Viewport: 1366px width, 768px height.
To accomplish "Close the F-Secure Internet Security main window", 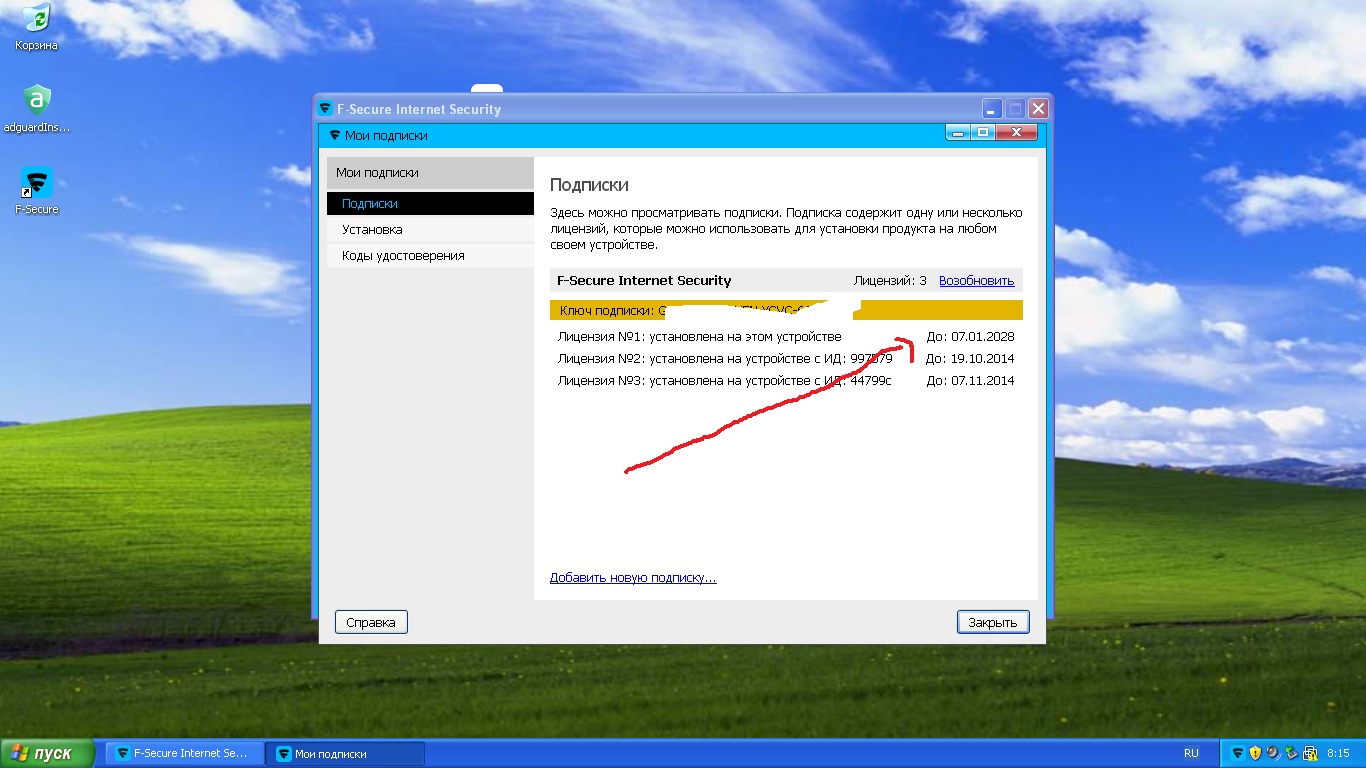I will [1038, 109].
